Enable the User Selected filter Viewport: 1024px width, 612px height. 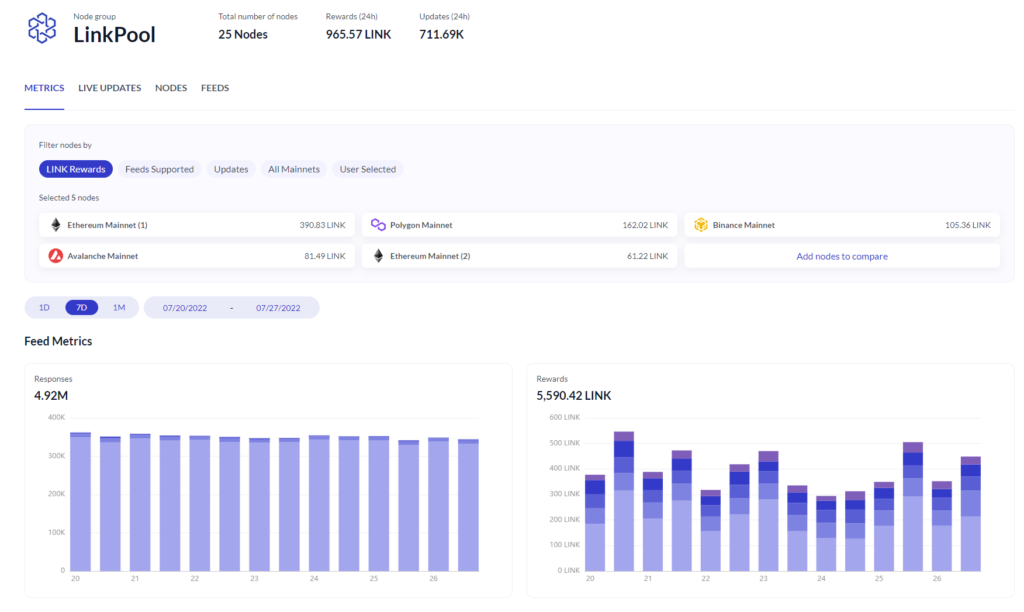click(x=366, y=168)
